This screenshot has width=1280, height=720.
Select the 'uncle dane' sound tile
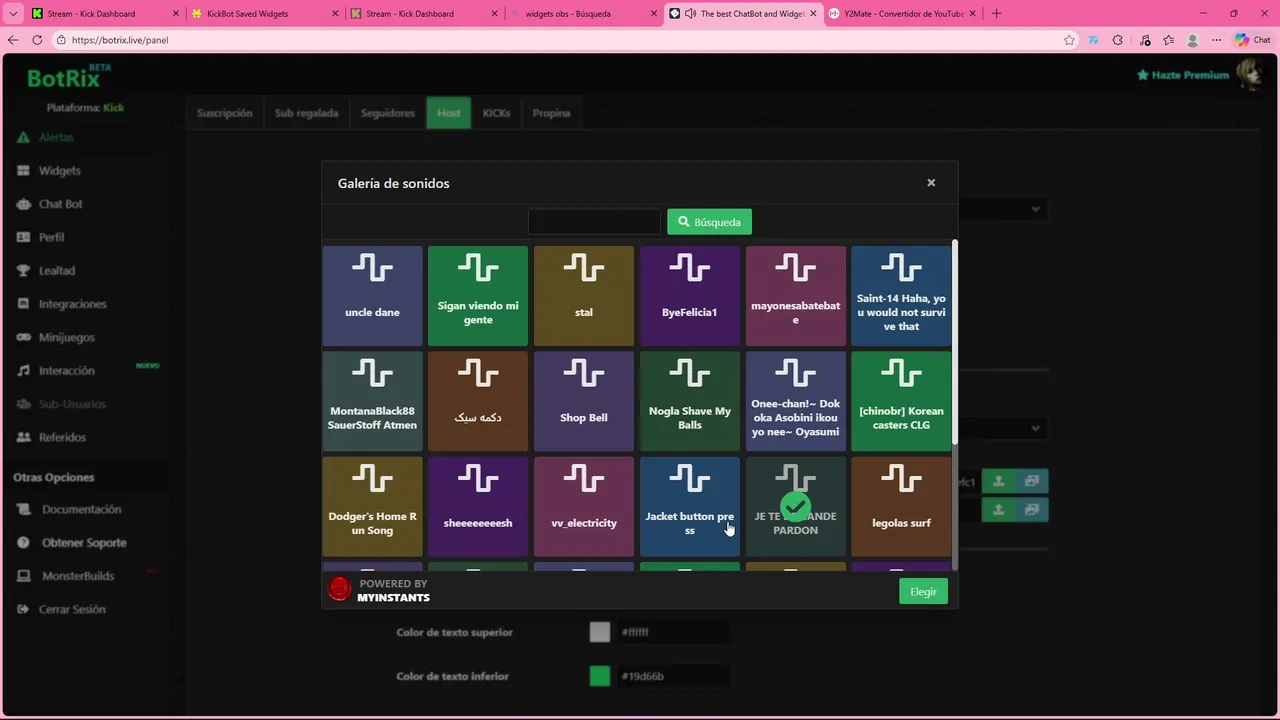pyautogui.click(x=372, y=296)
